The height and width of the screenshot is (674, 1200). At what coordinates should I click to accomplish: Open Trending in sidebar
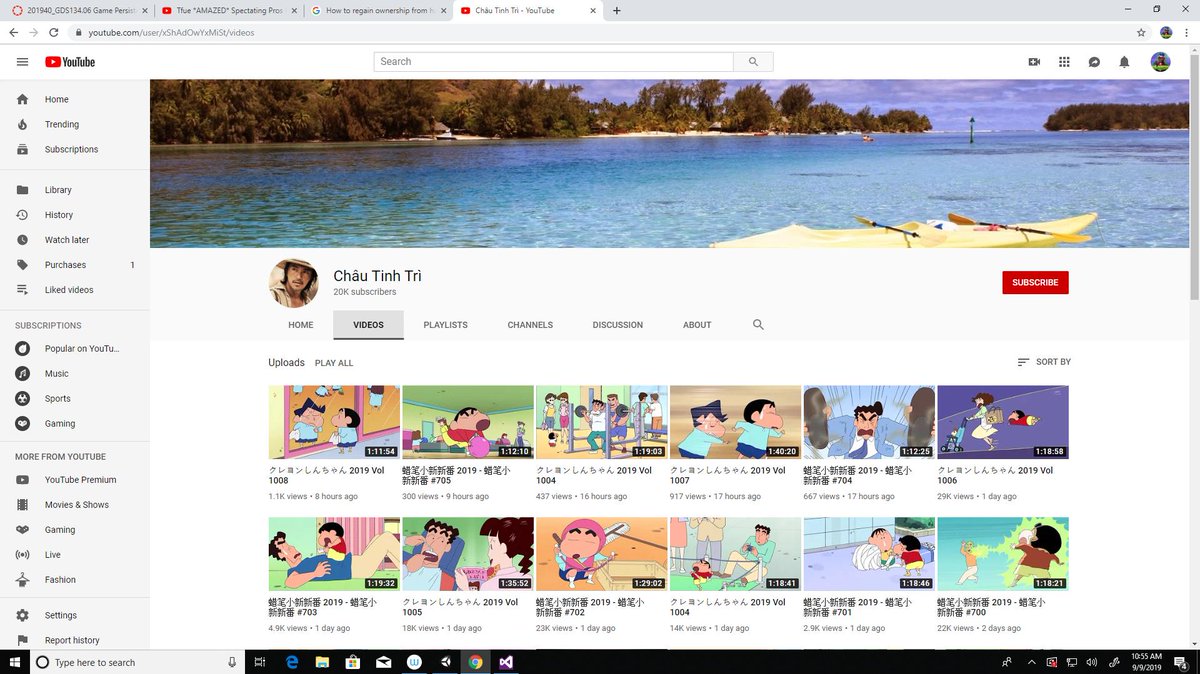[x=75, y=125]
